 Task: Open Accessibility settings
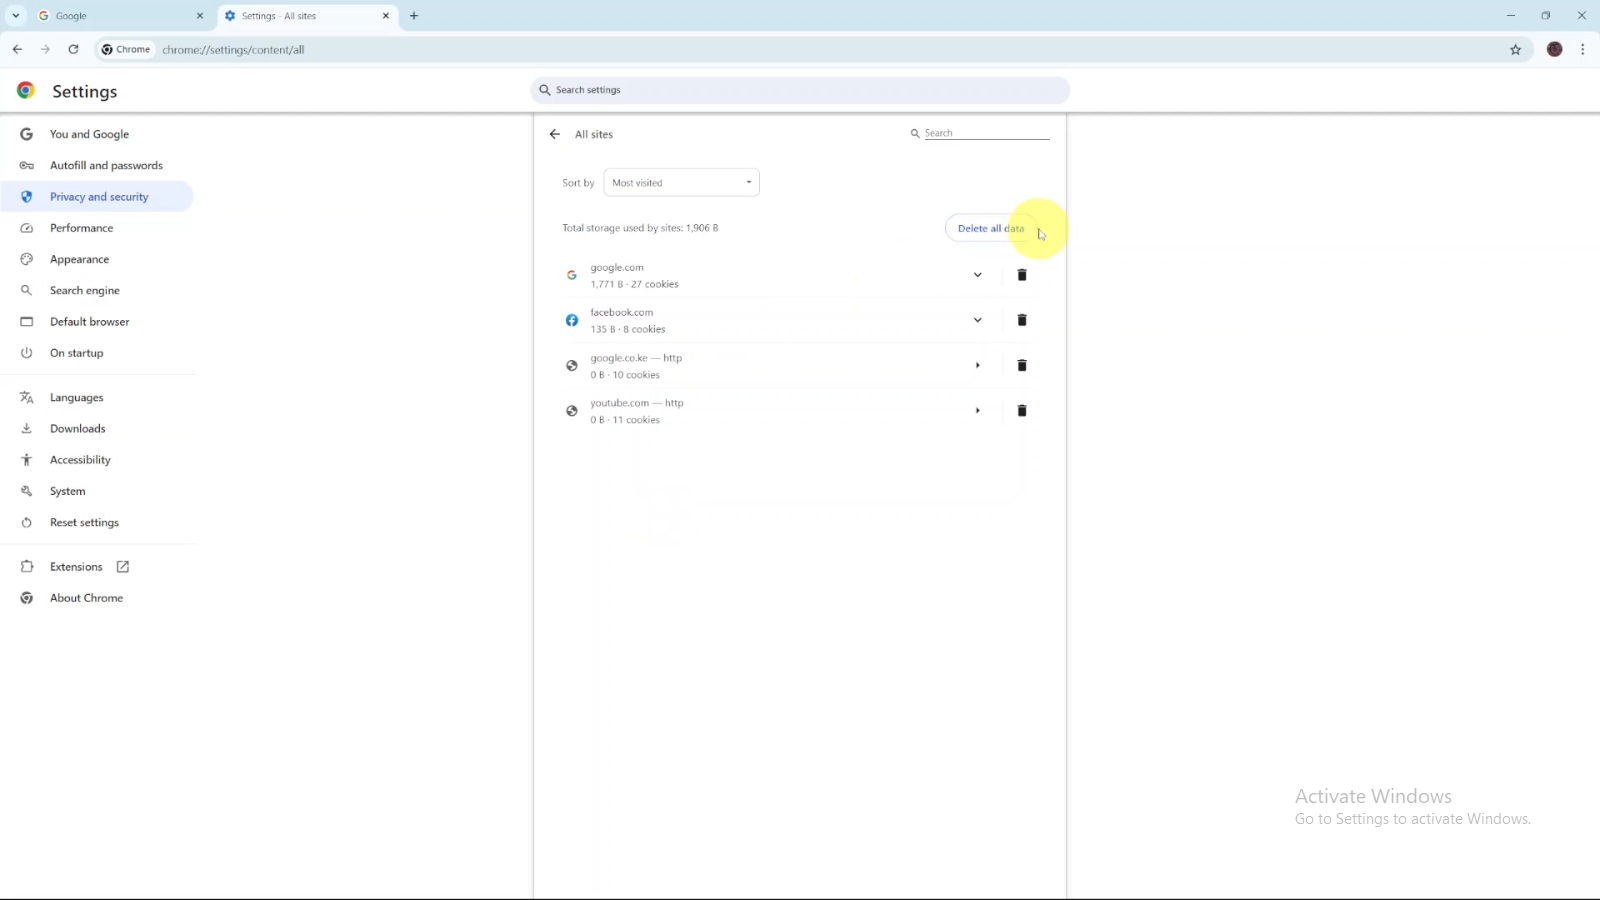[x=97, y=460]
